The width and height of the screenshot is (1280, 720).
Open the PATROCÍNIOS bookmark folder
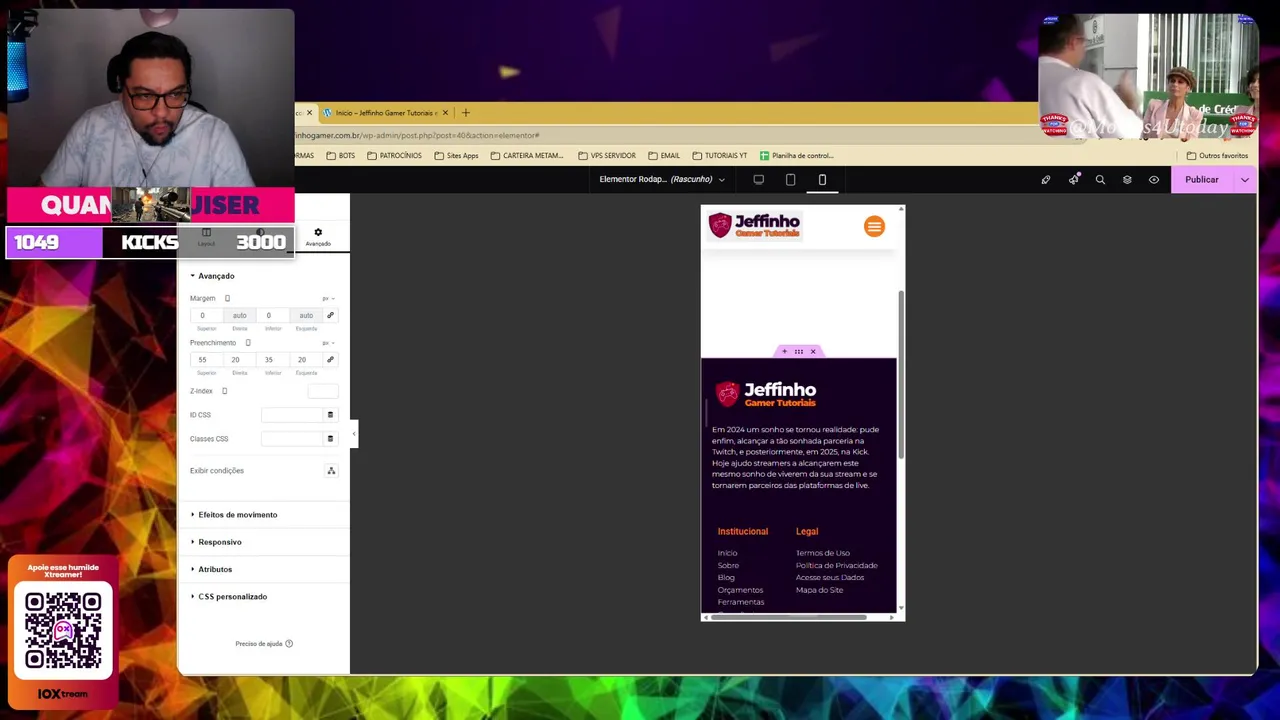coord(394,156)
